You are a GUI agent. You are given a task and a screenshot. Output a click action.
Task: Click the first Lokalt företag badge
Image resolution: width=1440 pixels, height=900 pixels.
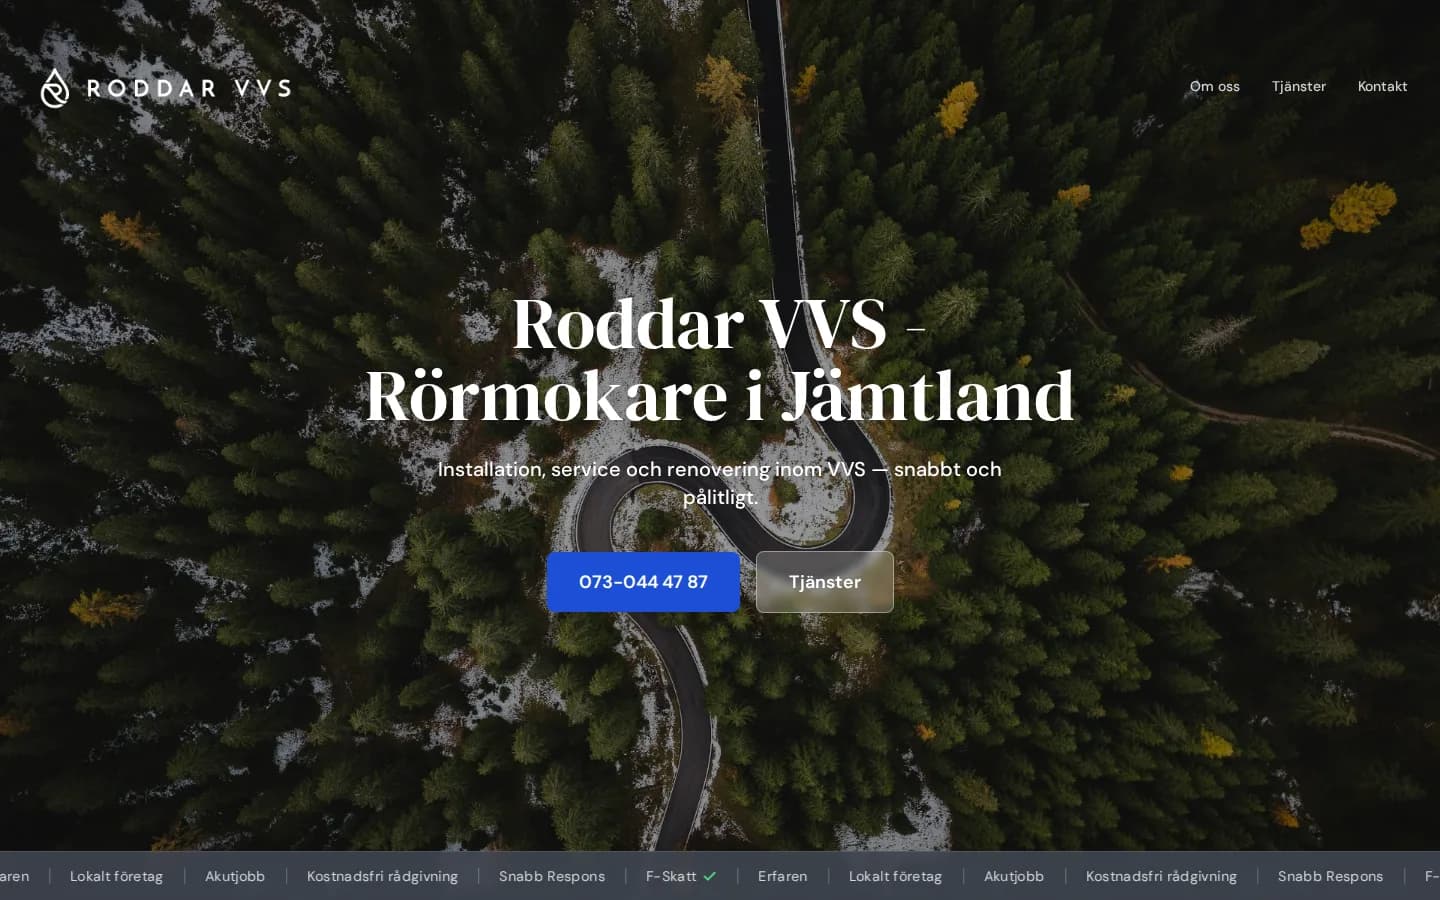tap(116, 876)
